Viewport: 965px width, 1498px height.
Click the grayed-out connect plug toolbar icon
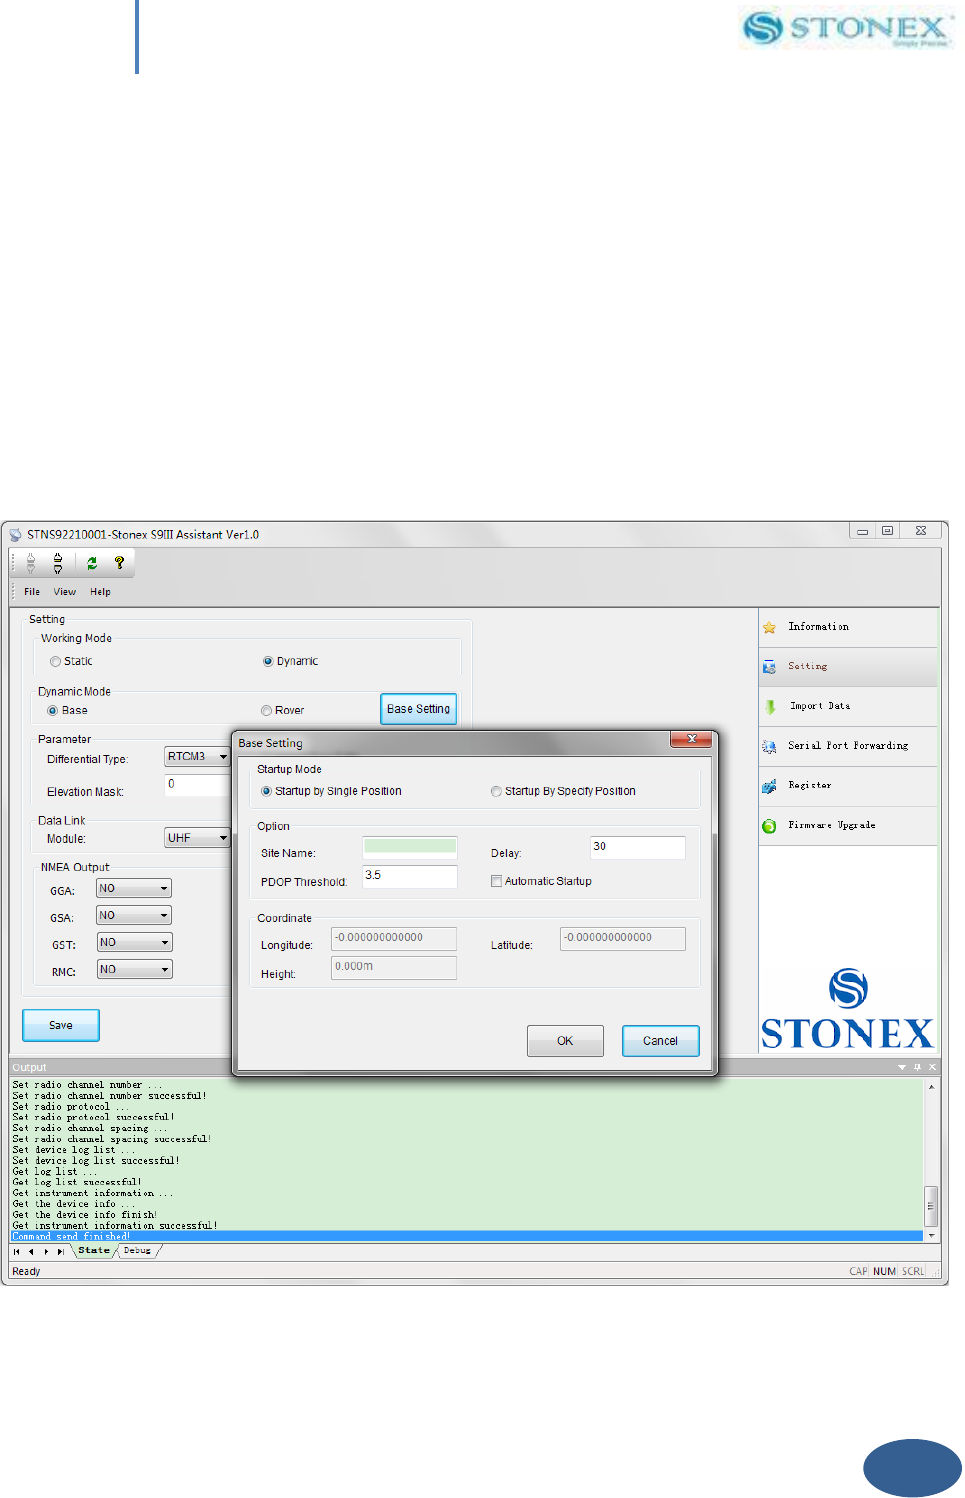pyautogui.click(x=31, y=563)
